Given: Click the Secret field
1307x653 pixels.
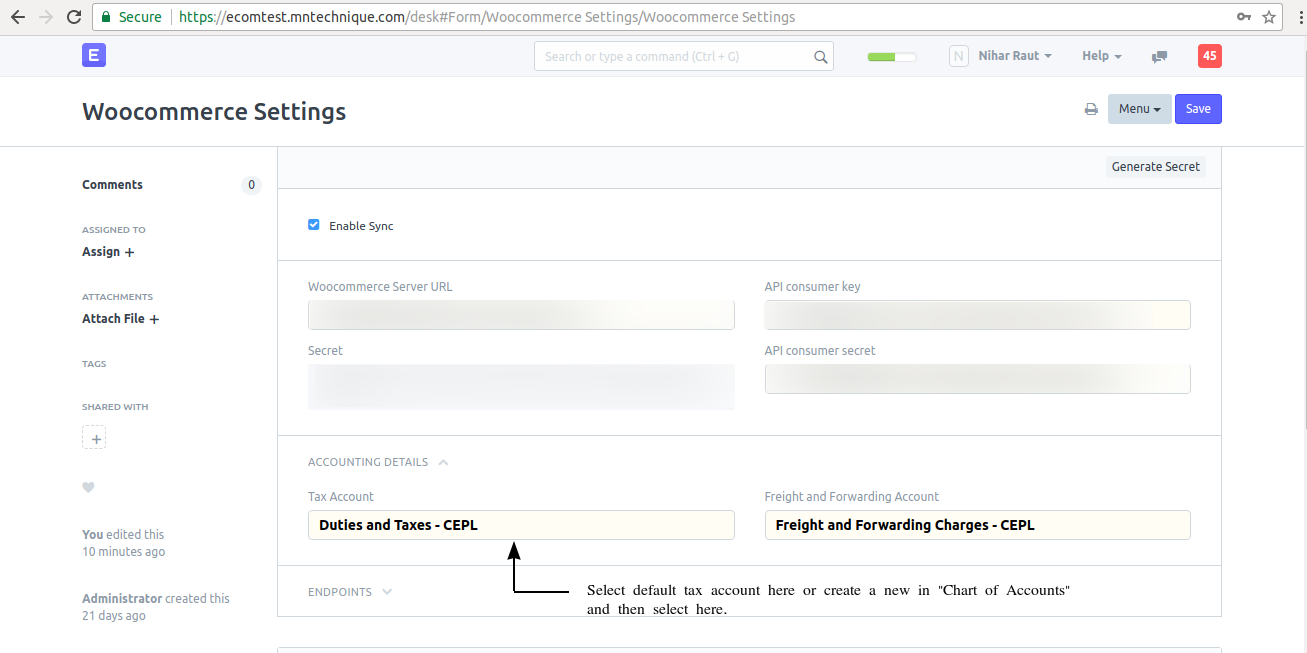Looking at the screenshot, I should click(521, 387).
